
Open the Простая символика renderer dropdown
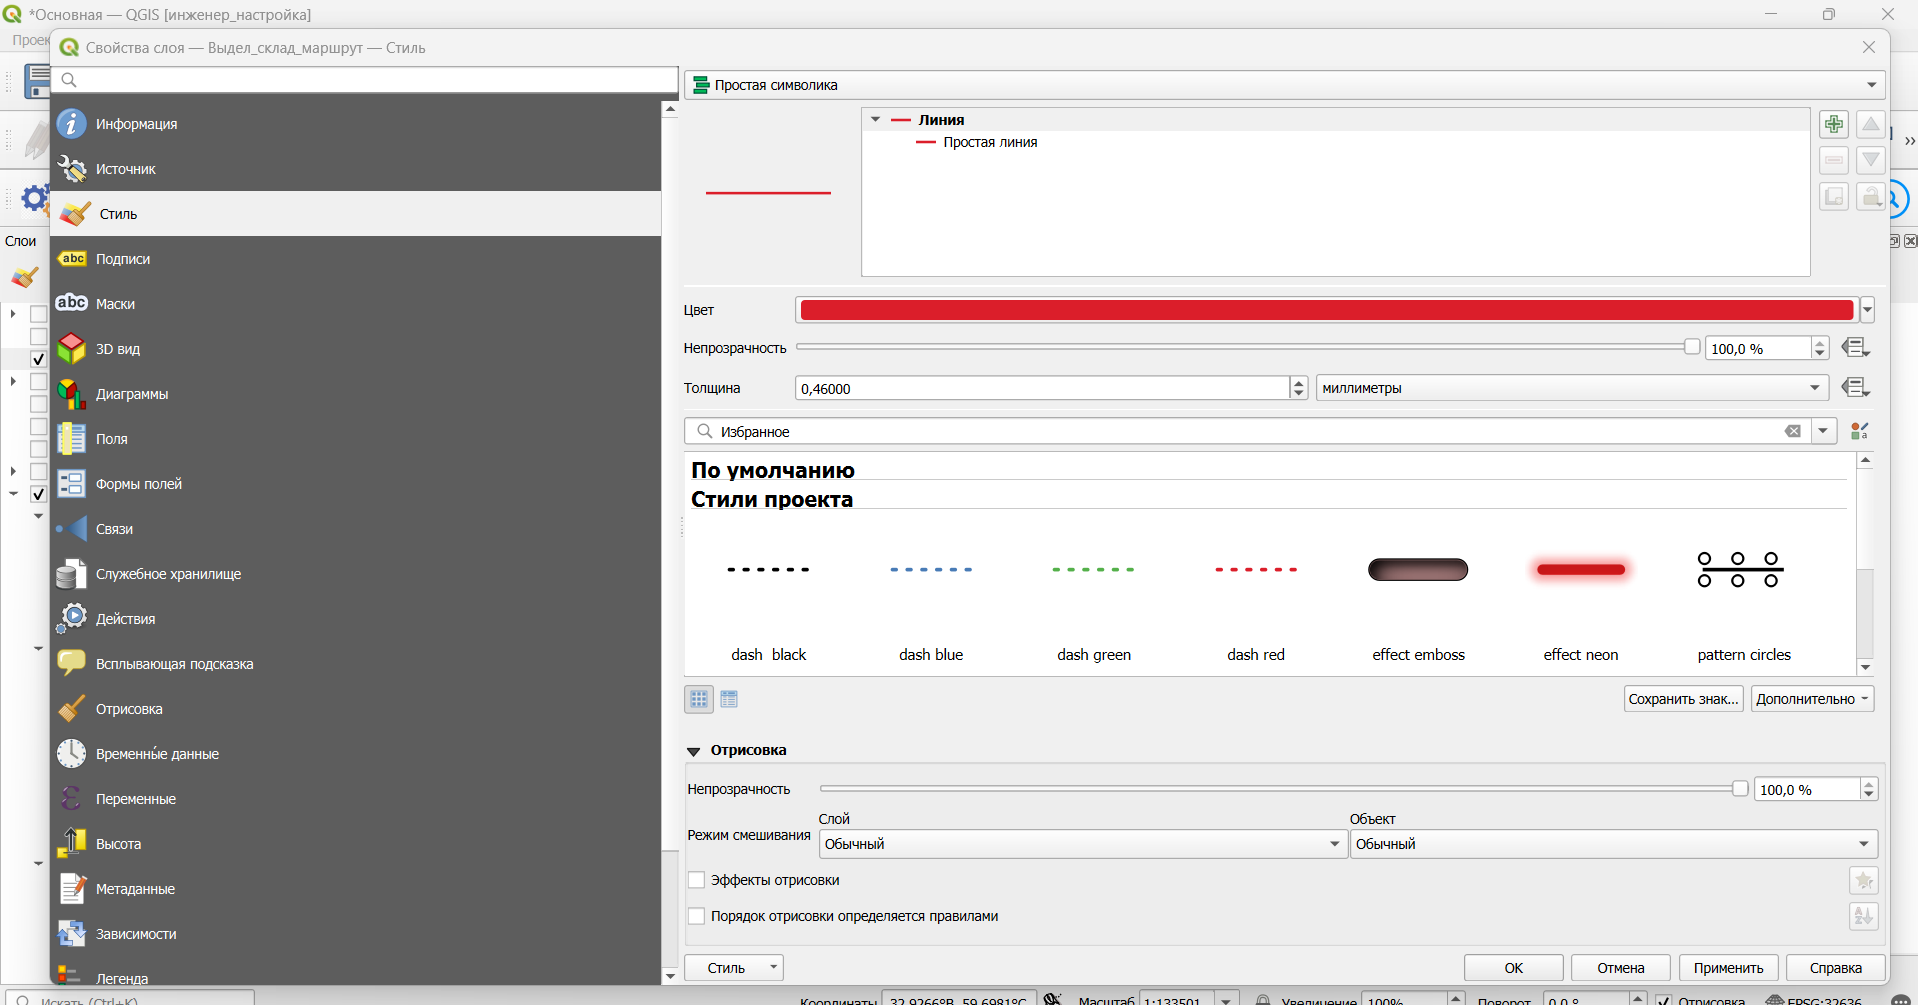1285,85
